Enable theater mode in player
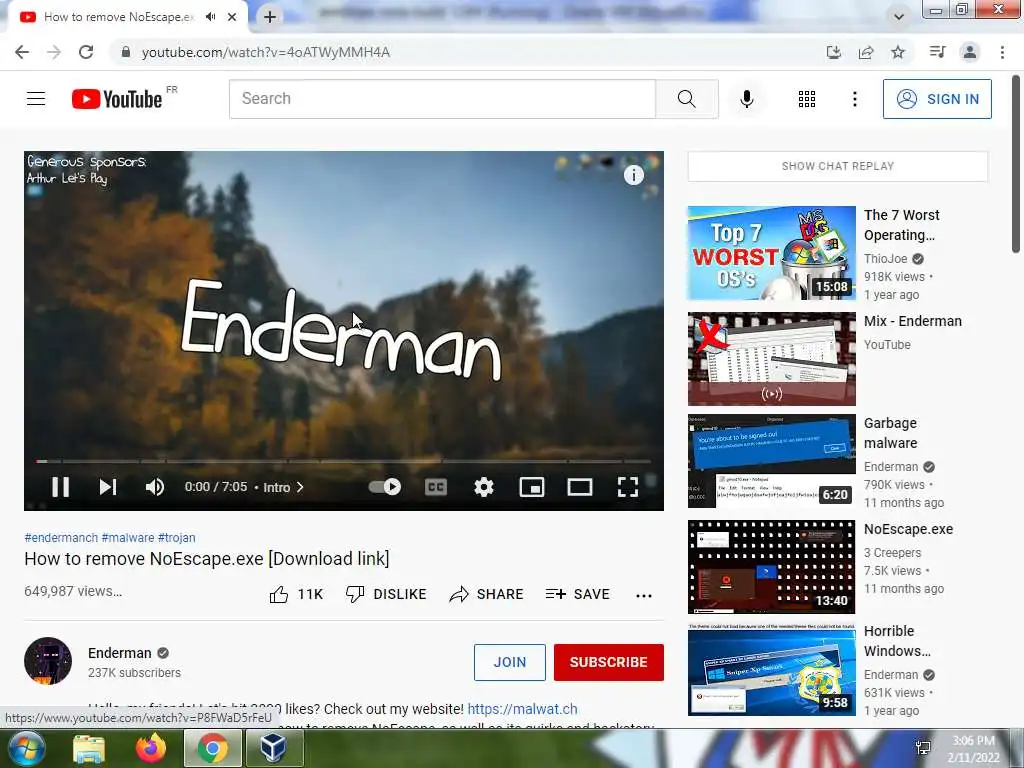1024x768 pixels. click(x=580, y=487)
